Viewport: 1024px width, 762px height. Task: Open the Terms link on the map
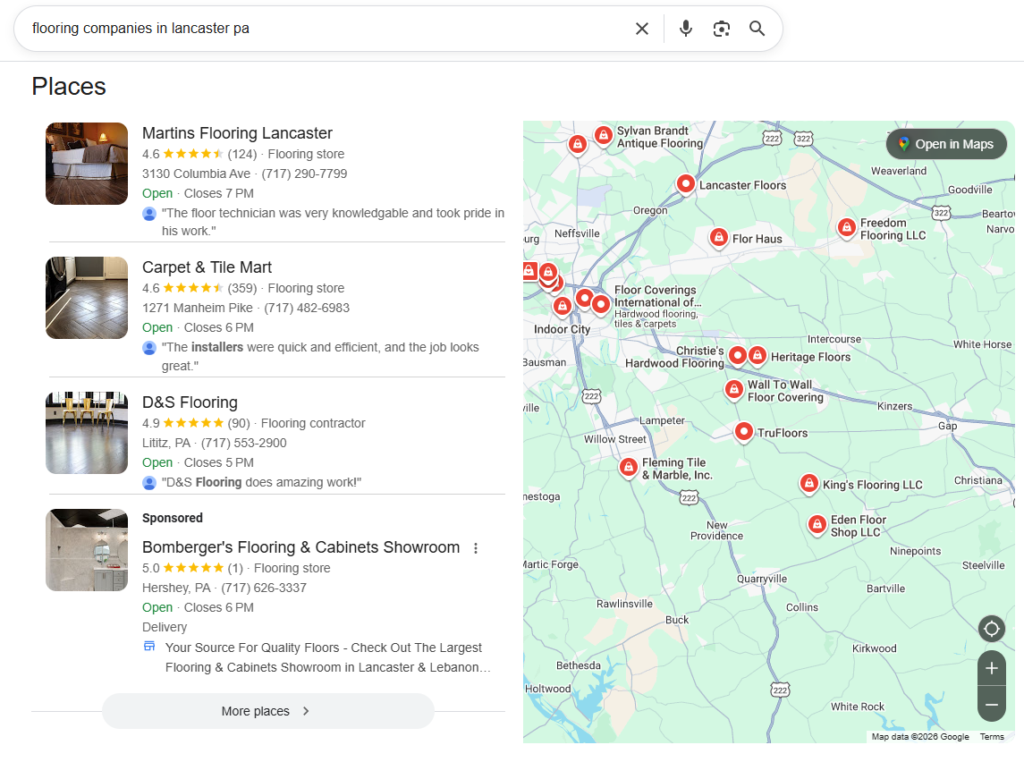991,736
